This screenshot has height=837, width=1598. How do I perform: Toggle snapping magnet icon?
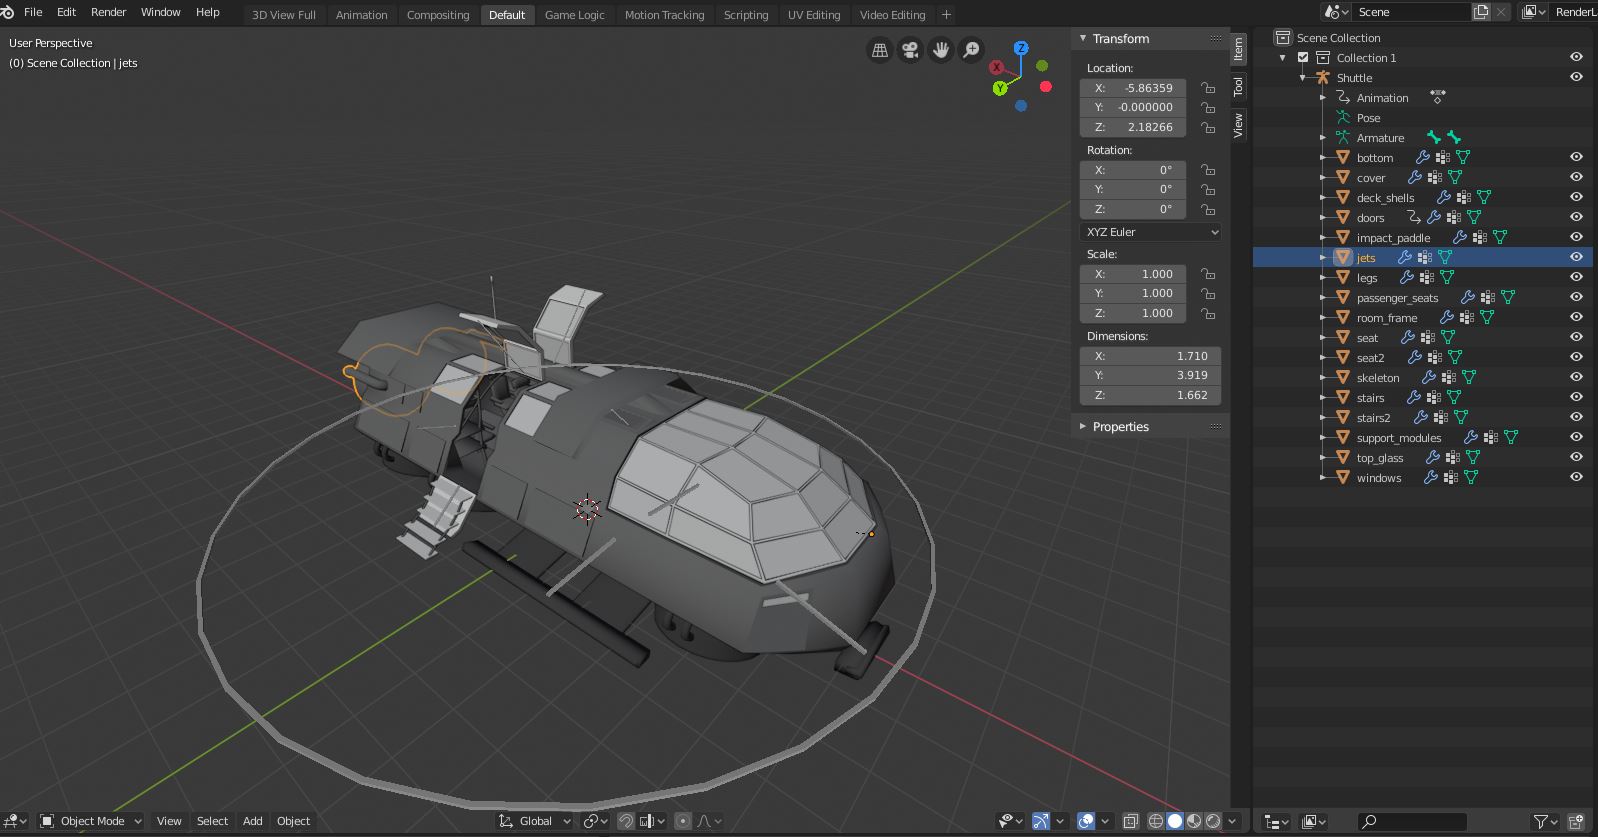coord(626,821)
